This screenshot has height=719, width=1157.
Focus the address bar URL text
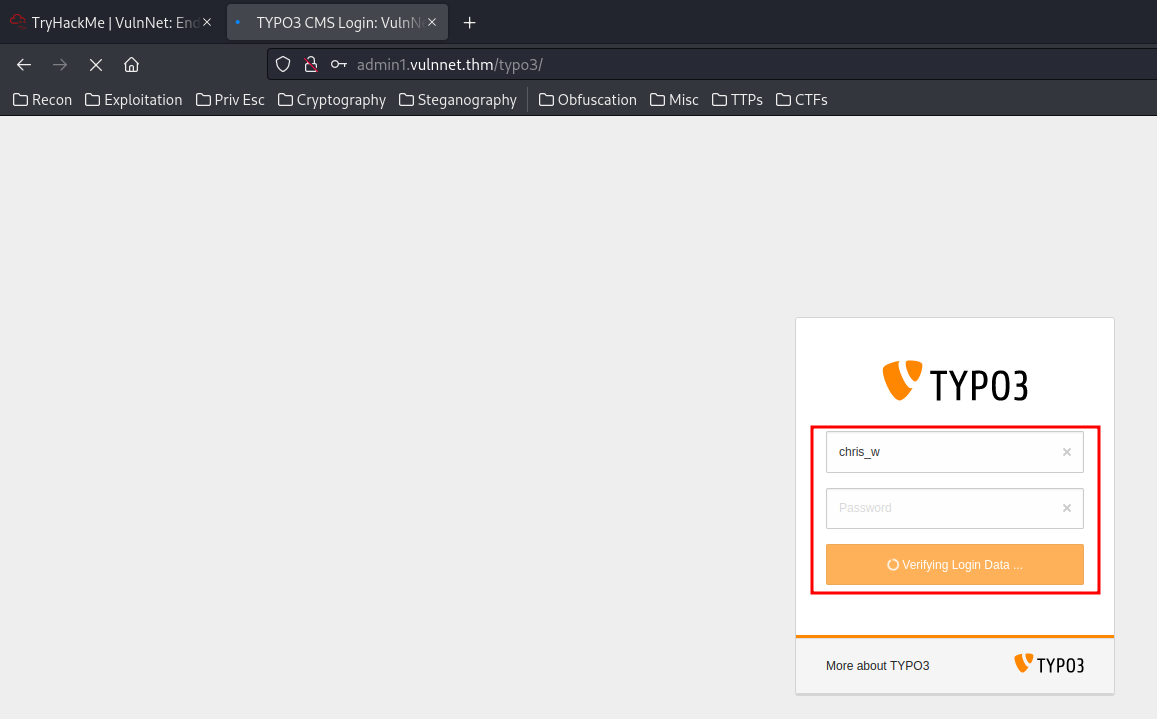click(x=449, y=65)
